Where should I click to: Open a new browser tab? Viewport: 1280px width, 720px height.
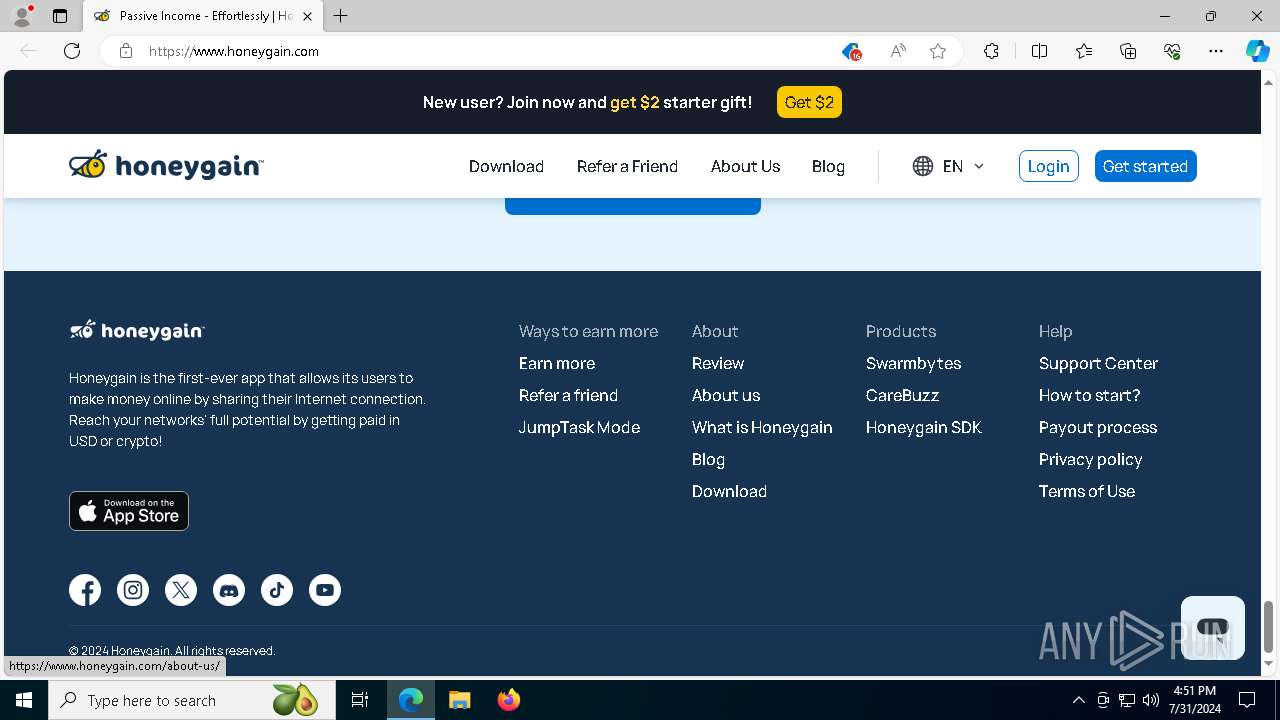(341, 16)
